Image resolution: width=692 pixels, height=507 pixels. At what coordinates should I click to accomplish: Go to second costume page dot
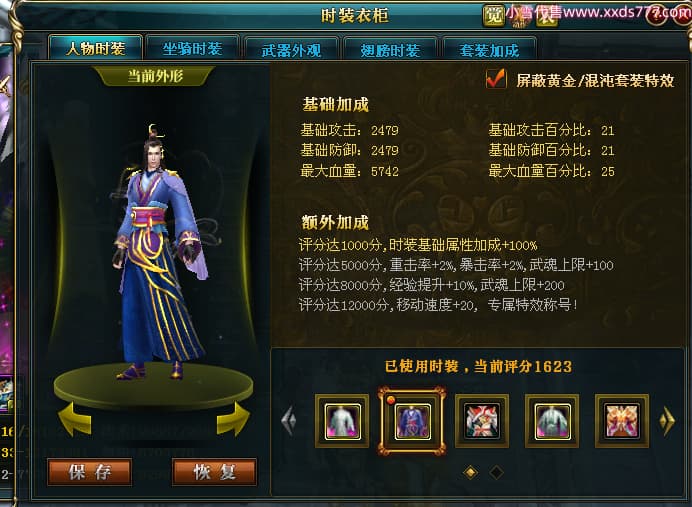pos(496,472)
